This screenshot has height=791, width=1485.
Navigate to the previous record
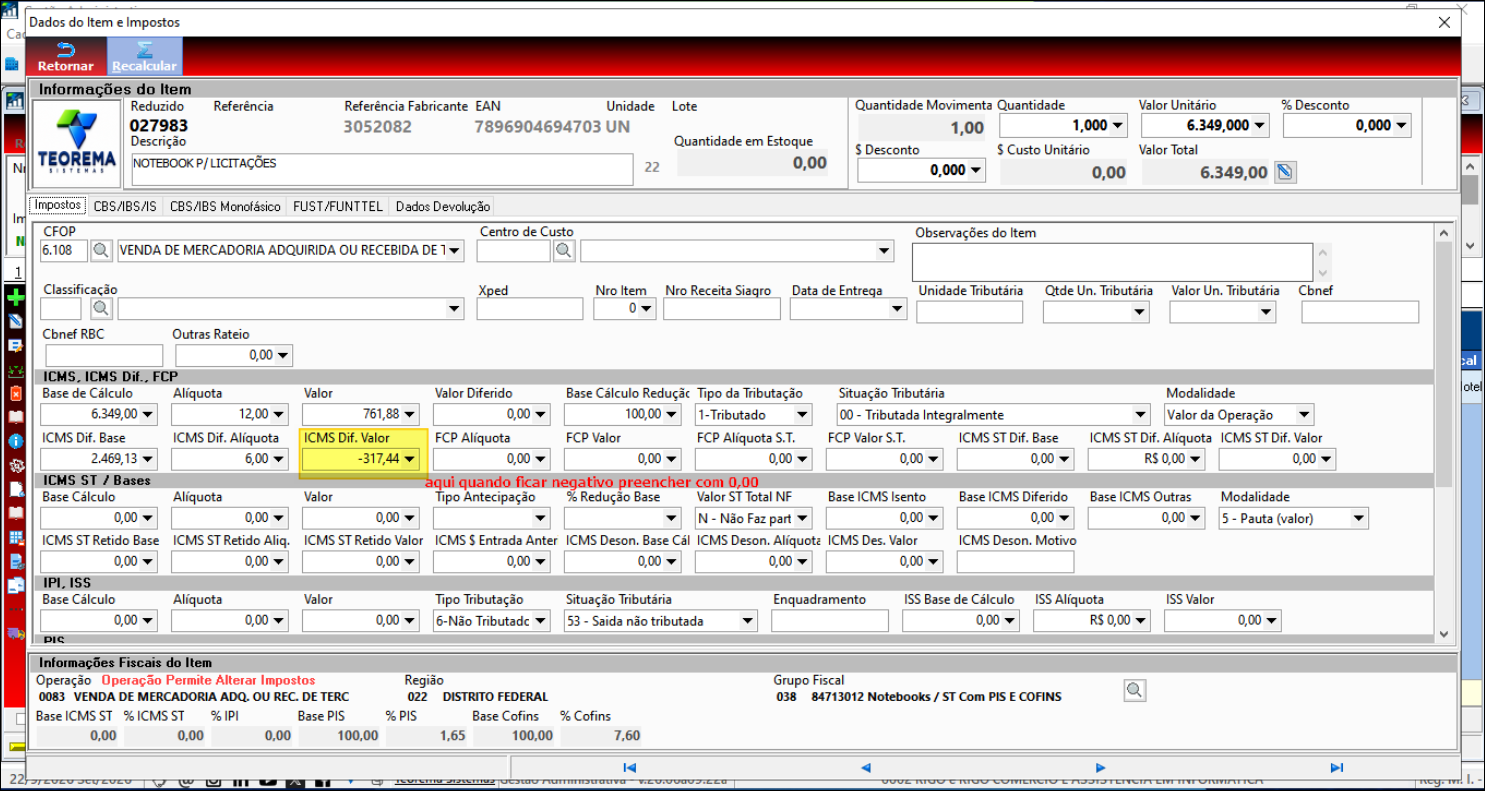pyautogui.click(x=866, y=768)
